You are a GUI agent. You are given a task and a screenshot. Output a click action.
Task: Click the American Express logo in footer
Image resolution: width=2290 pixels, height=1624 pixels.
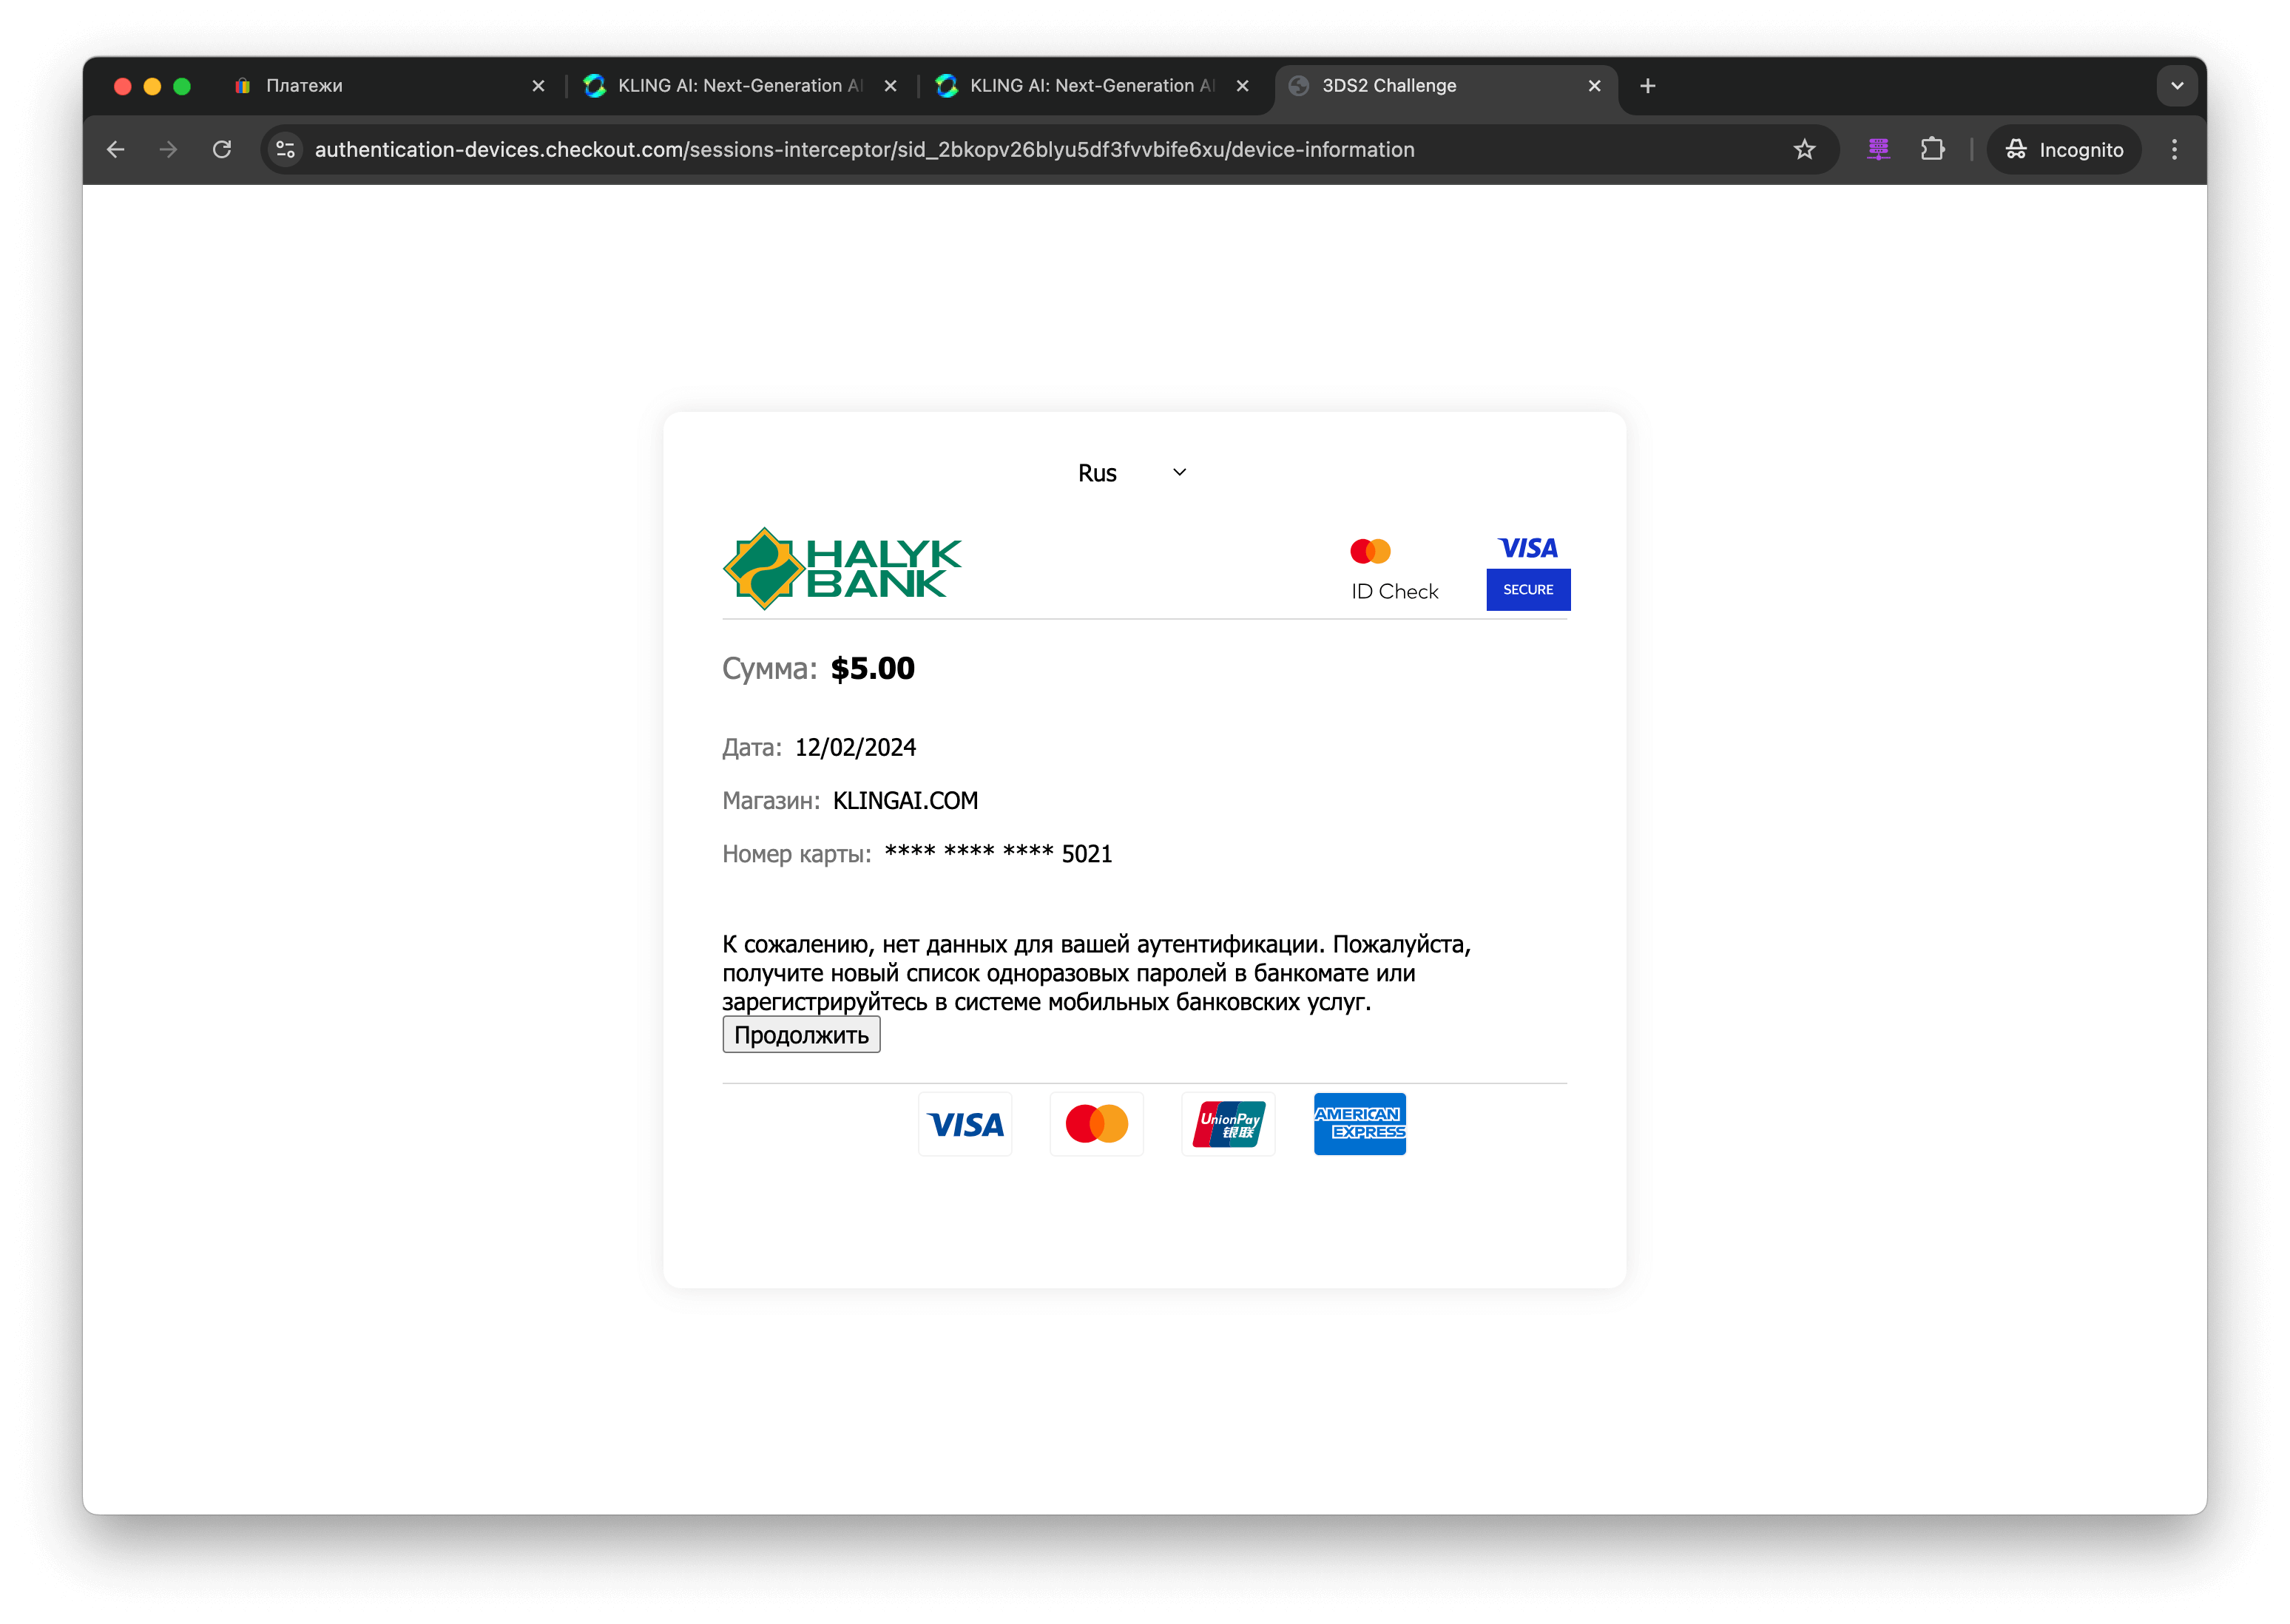coord(1359,1124)
